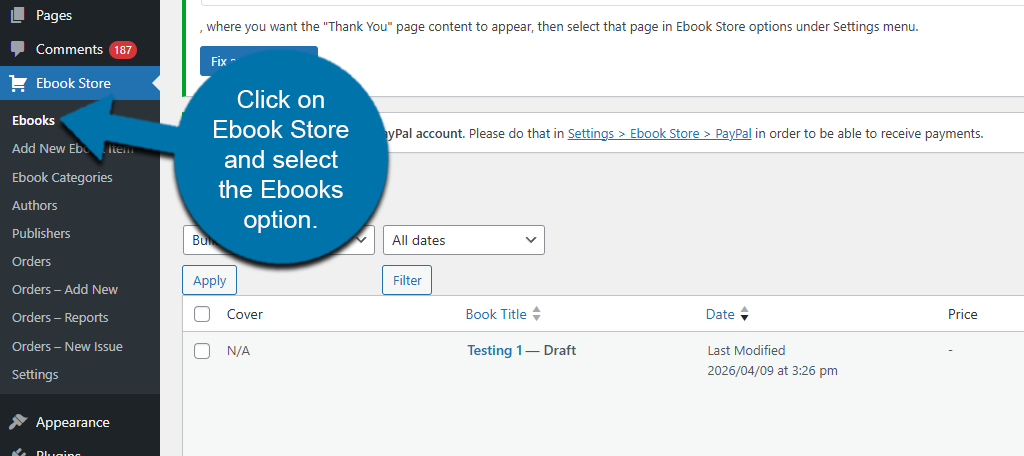Click the Apply button
This screenshot has height=456, width=1024.
point(210,280)
